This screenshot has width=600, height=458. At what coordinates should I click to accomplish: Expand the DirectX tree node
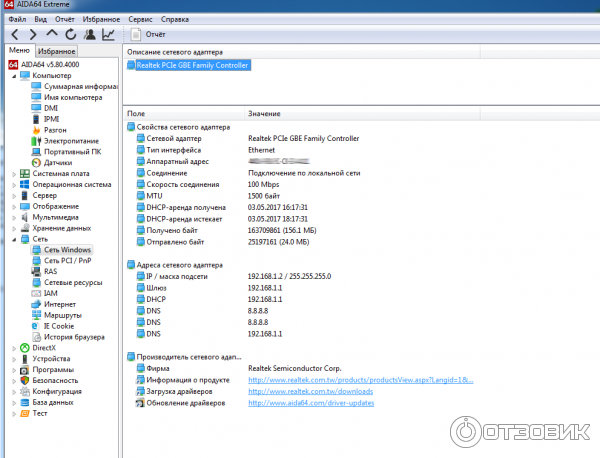pyautogui.click(x=14, y=349)
